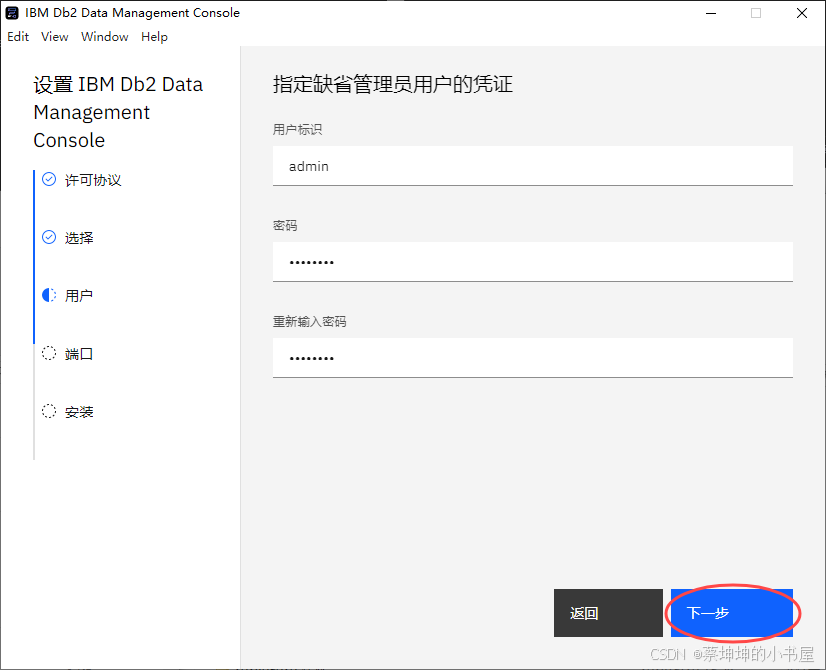The width and height of the screenshot is (826, 670).
Task: Focus the 用户标识 field containing admin
Action: click(x=533, y=166)
